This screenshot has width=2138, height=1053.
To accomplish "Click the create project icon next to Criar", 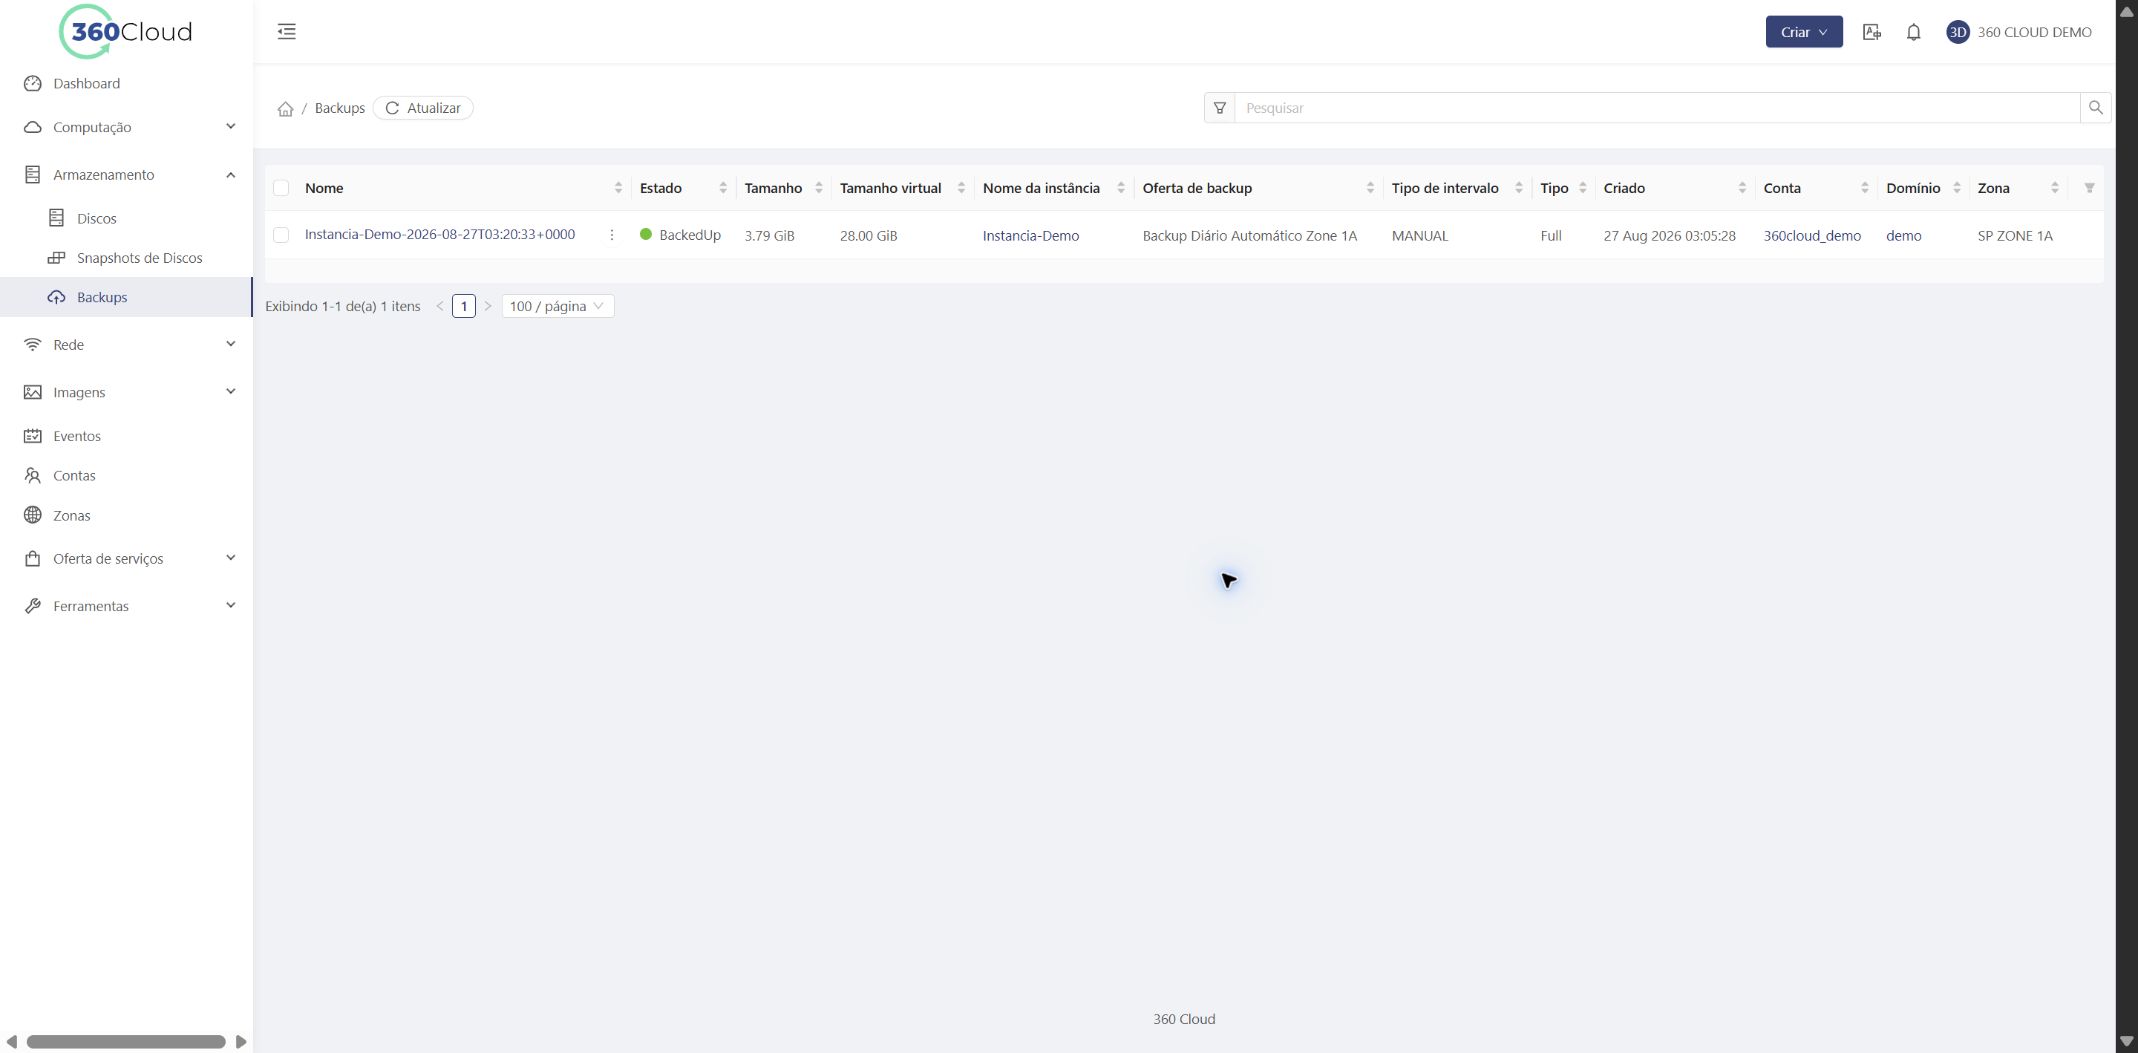I will point(1872,32).
